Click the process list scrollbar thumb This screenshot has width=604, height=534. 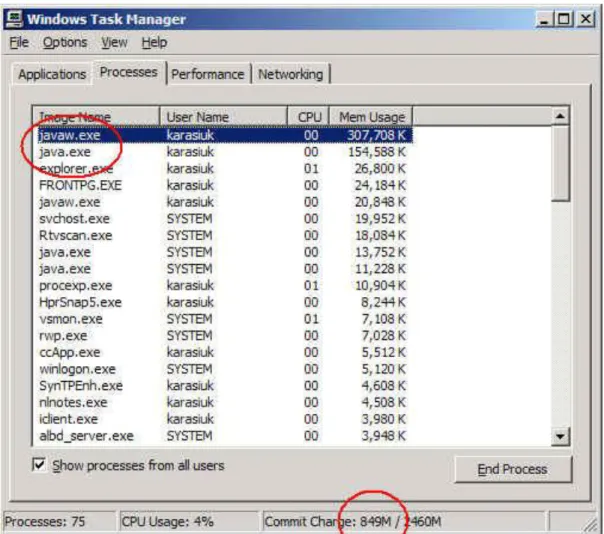point(560,163)
